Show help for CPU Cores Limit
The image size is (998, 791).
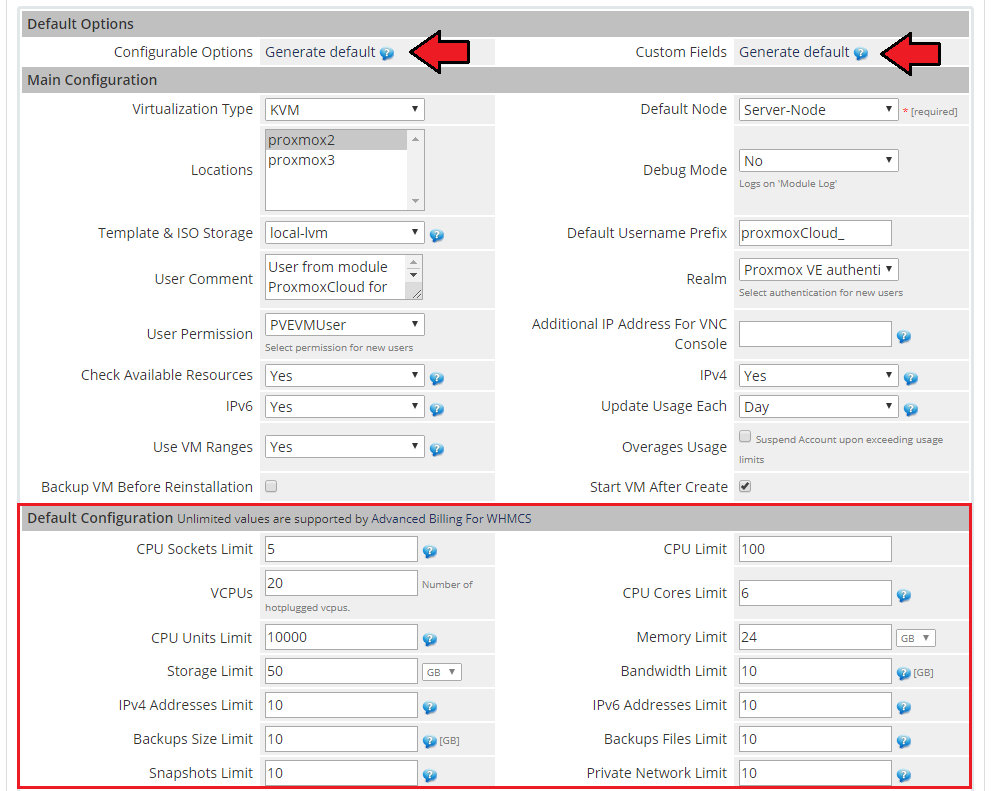pyautogui.click(x=904, y=596)
